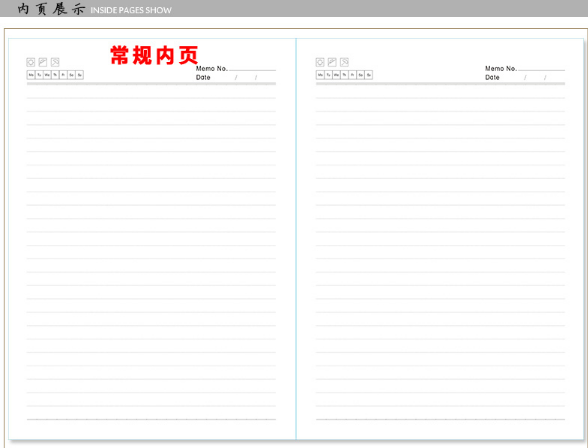Tick the Su weekday box on left page
Image resolution: width=588 pixels, height=448 pixels.
coord(80,75)
